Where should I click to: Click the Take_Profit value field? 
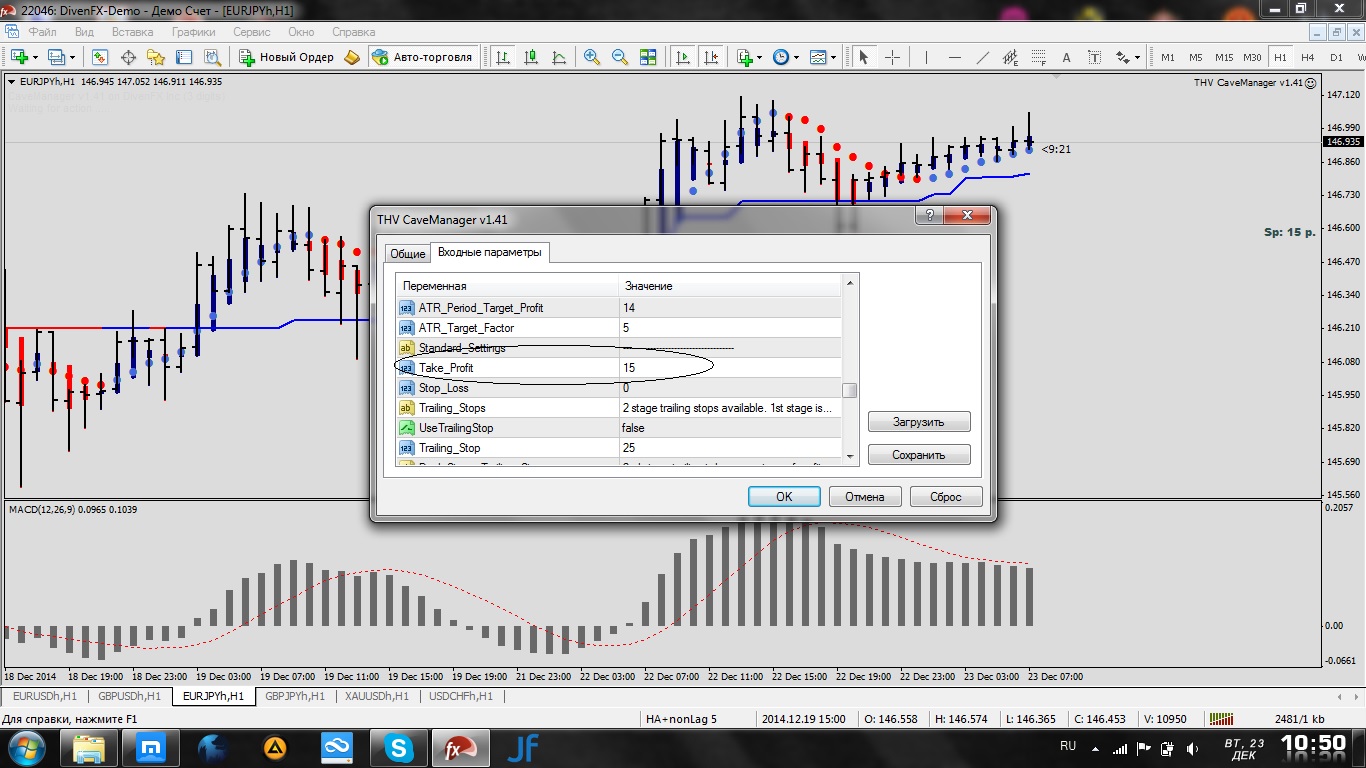[730, 368]
